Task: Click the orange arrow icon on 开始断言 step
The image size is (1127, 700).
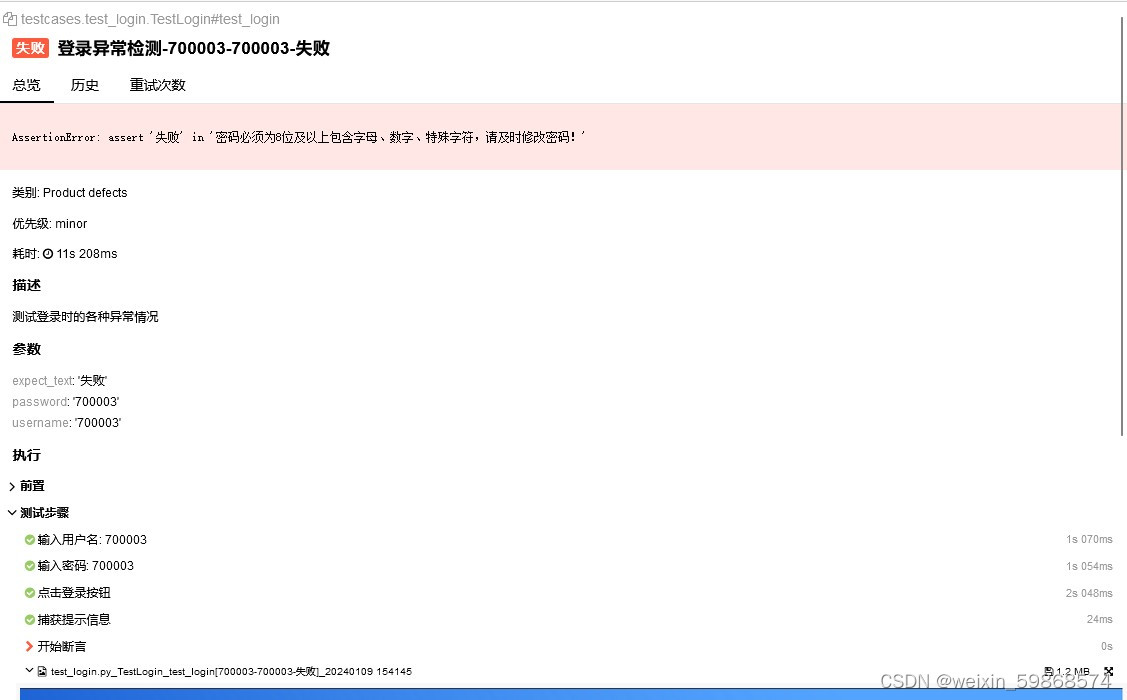Action: click(x=29, y=646)
